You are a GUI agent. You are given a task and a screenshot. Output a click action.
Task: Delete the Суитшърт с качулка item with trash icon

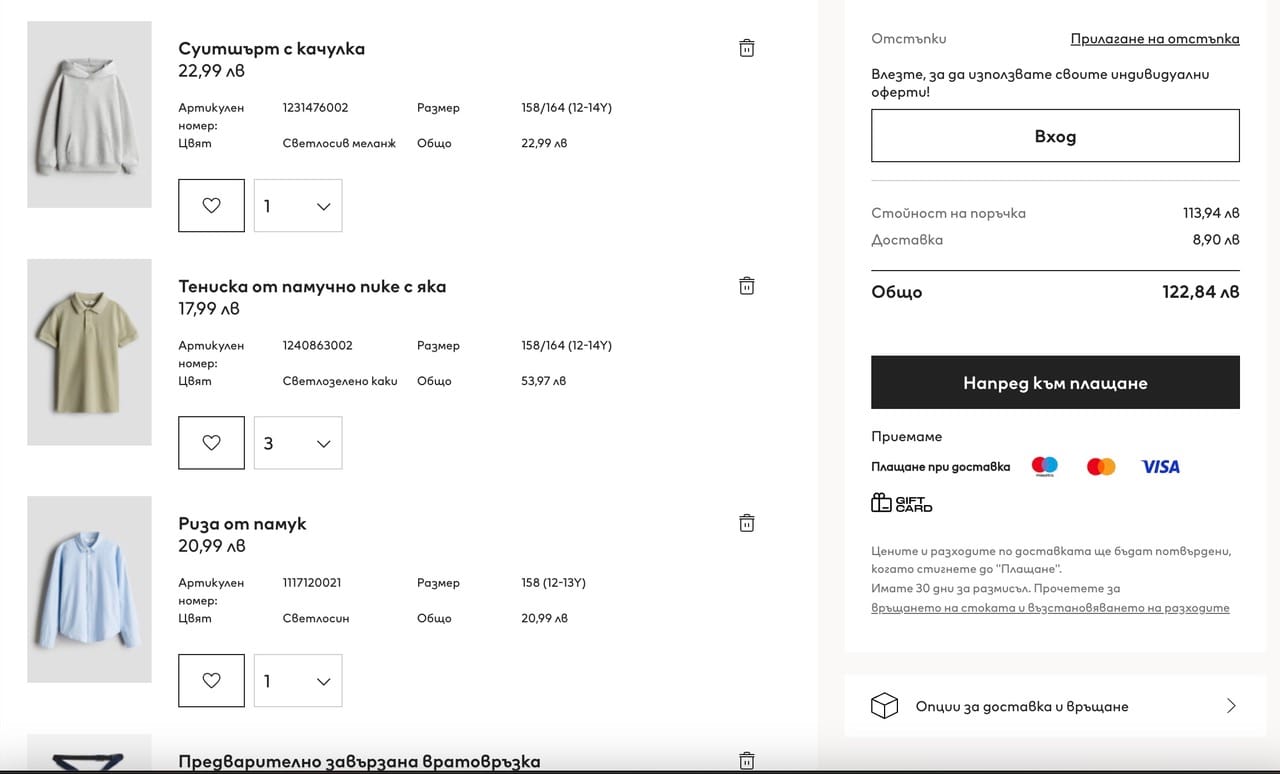[746, 48]
